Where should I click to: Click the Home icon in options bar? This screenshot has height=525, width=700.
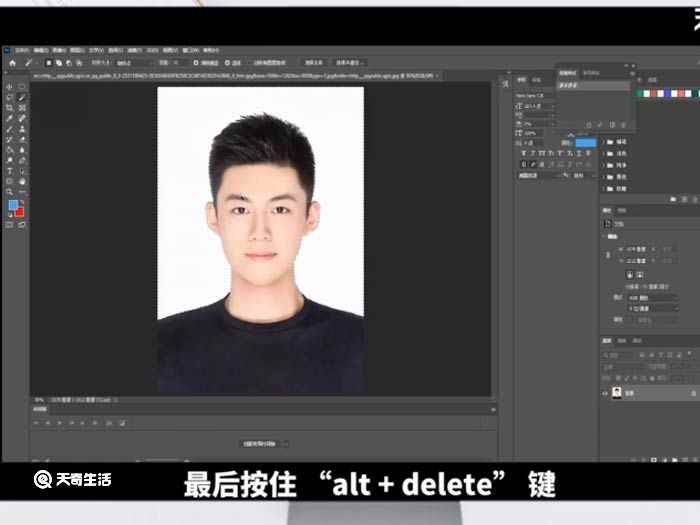coord(12,63)
